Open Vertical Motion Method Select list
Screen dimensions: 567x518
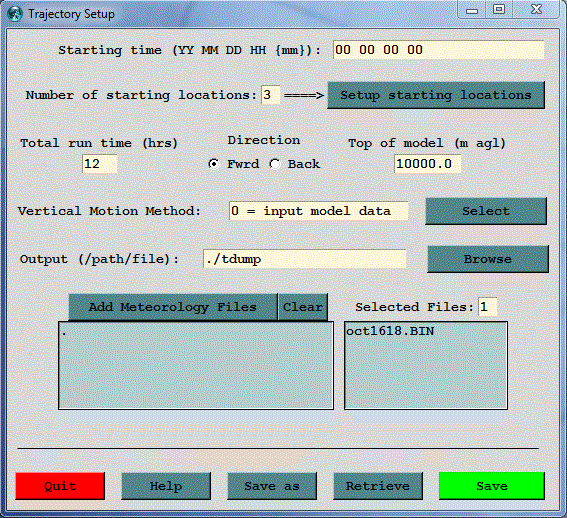tap(486, 211)
